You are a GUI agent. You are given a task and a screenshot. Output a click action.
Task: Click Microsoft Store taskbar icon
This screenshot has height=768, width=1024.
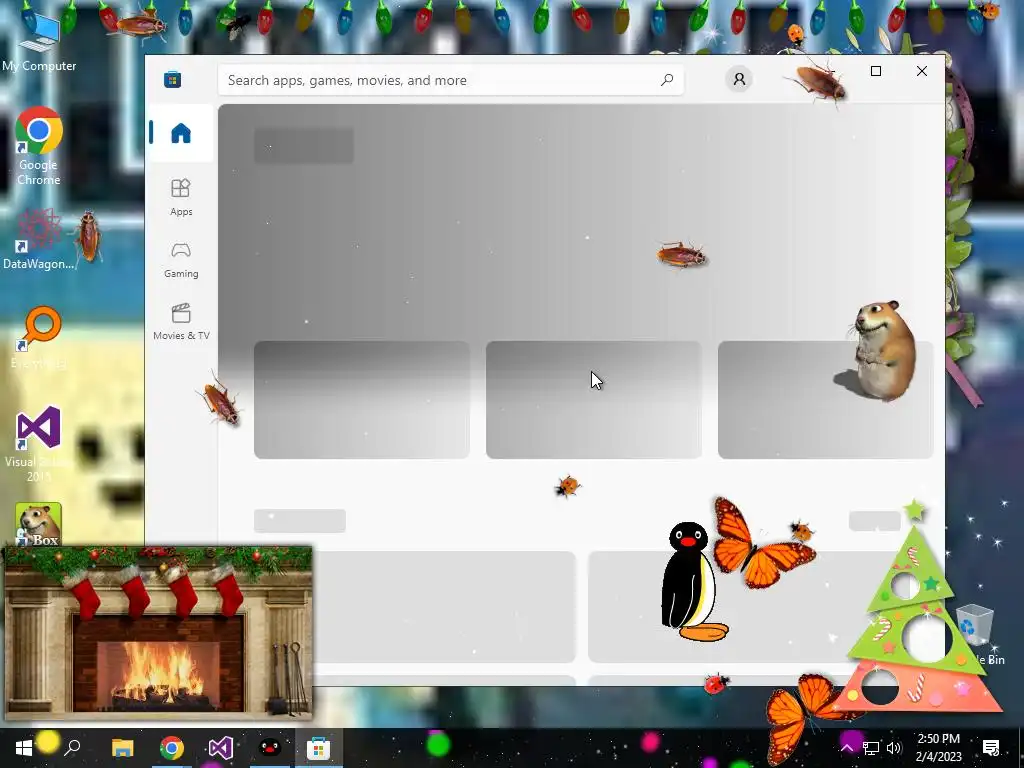tap(319, 748)
